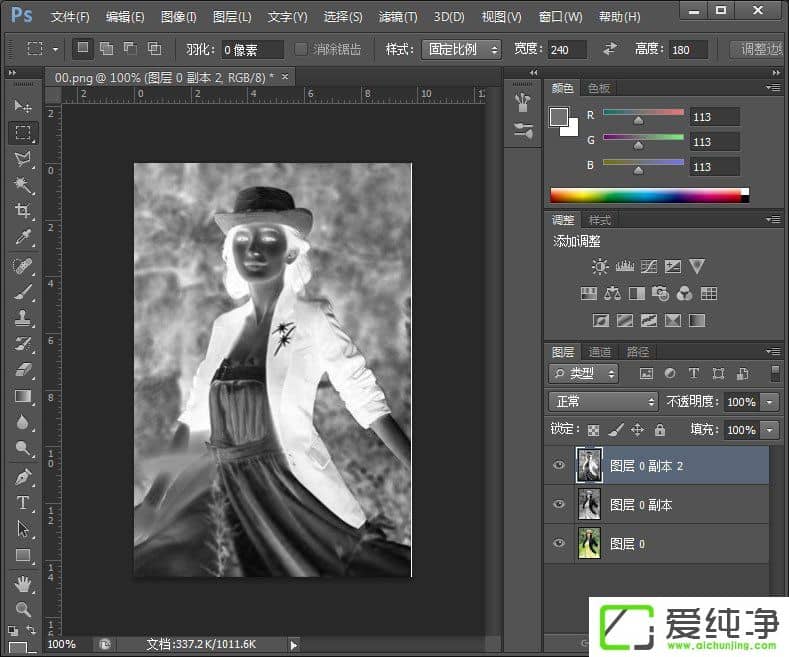Image resolution: width=789 pixels, height=657 pixels.
Task: Switch to the 通道 tab
Action: coord(600,352)
